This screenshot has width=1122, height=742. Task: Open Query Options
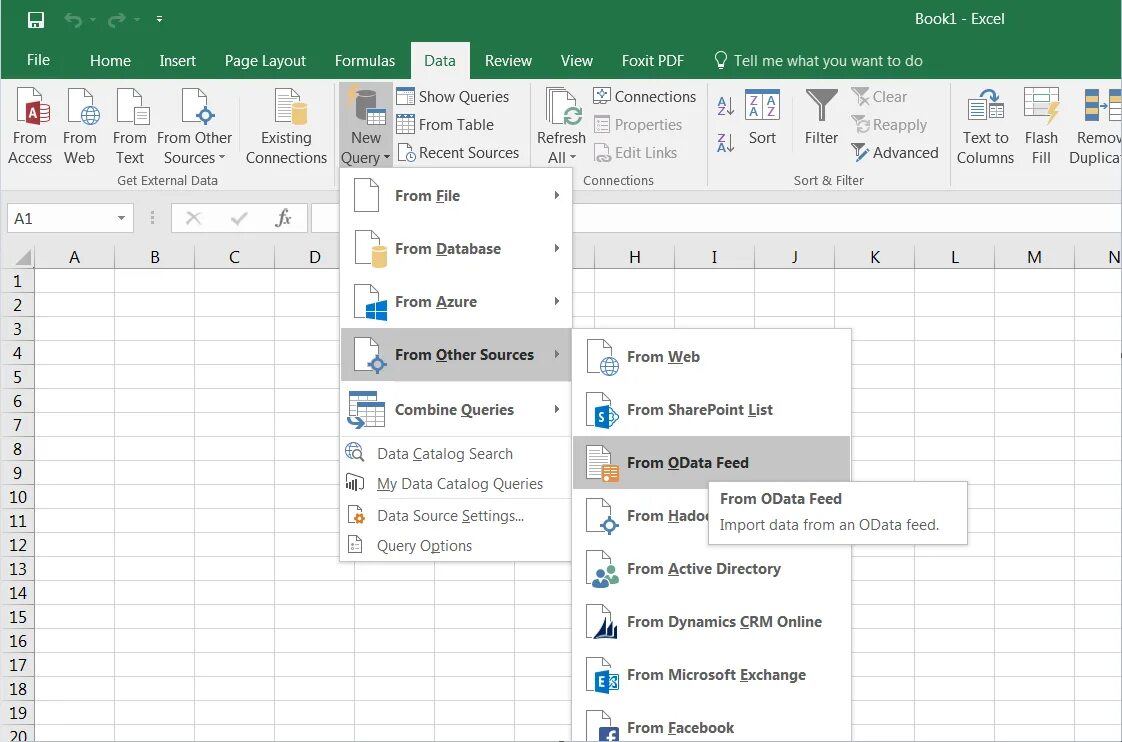456,545
